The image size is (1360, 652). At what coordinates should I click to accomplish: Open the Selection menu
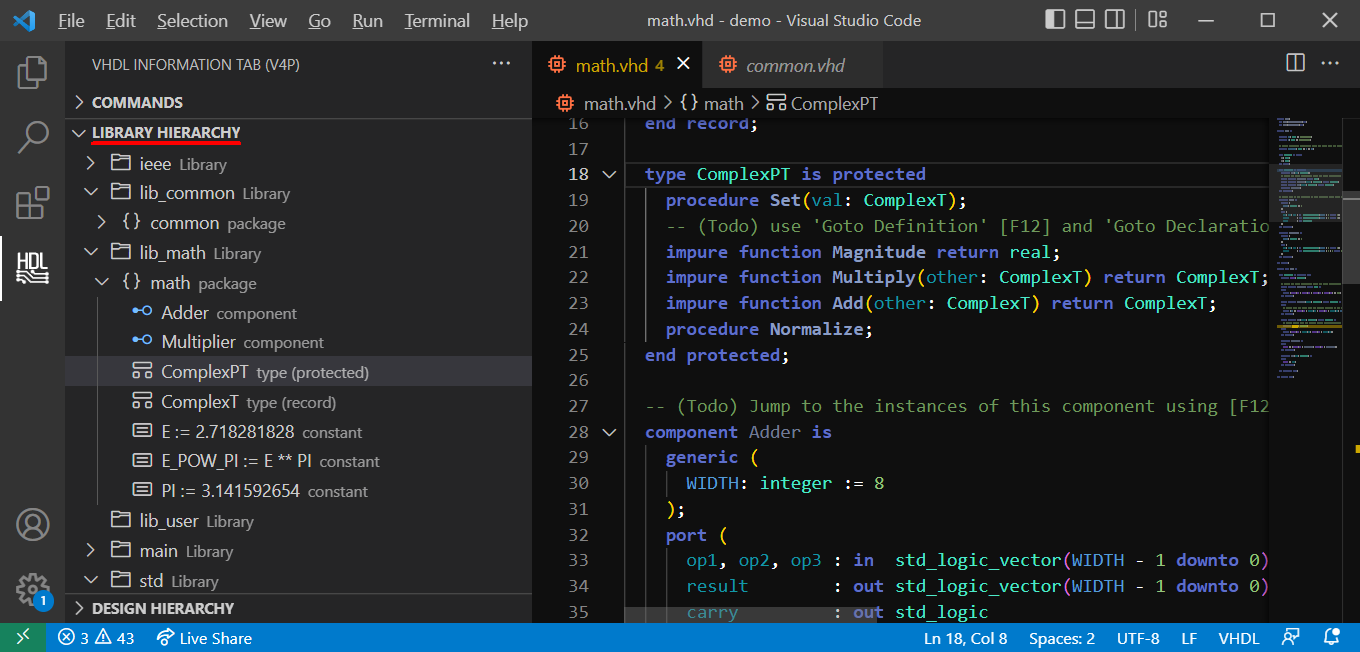pyautogui.click(x=192, y=20)
